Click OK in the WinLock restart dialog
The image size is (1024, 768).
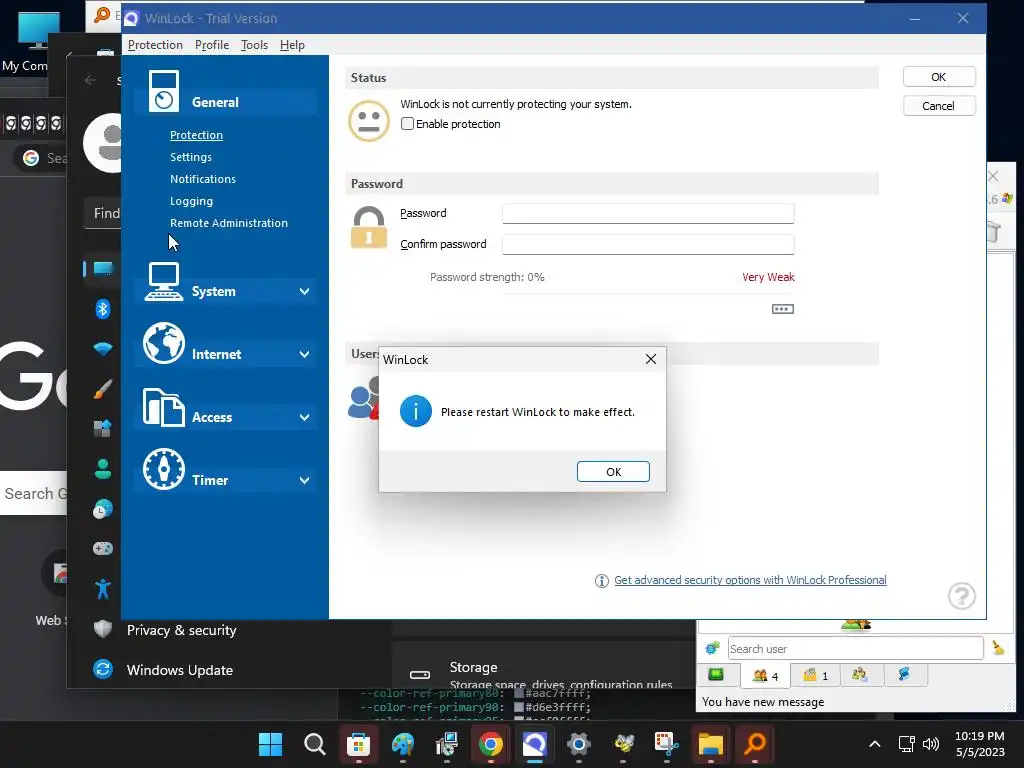(x=613, y=472)
